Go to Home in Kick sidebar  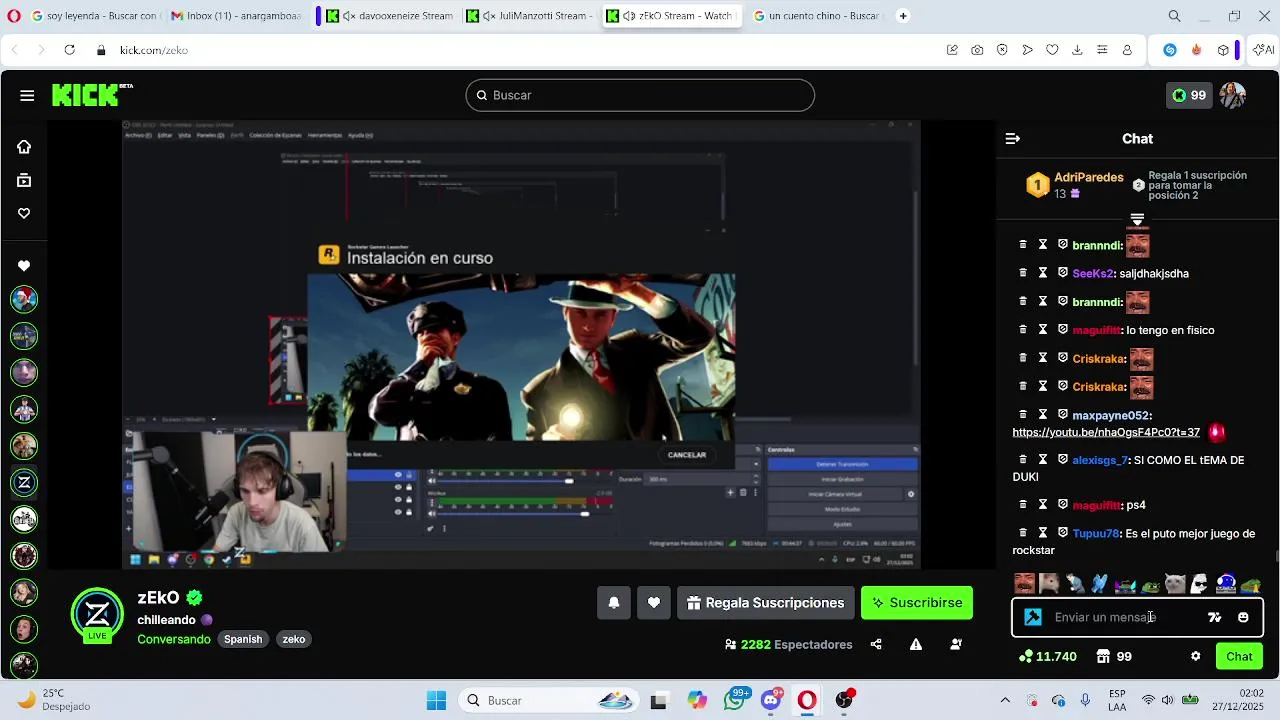point(24,147)
